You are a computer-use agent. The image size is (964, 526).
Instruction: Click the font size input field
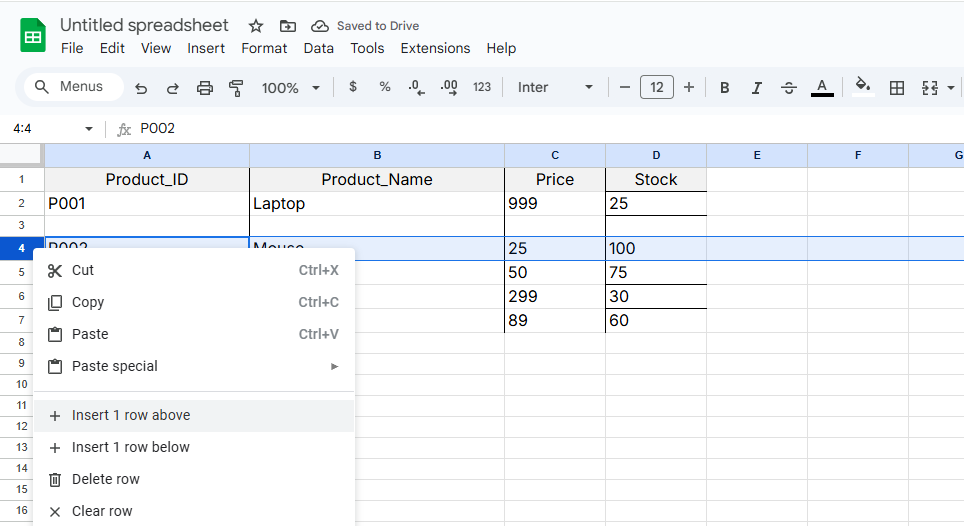(x=656, y=88)
